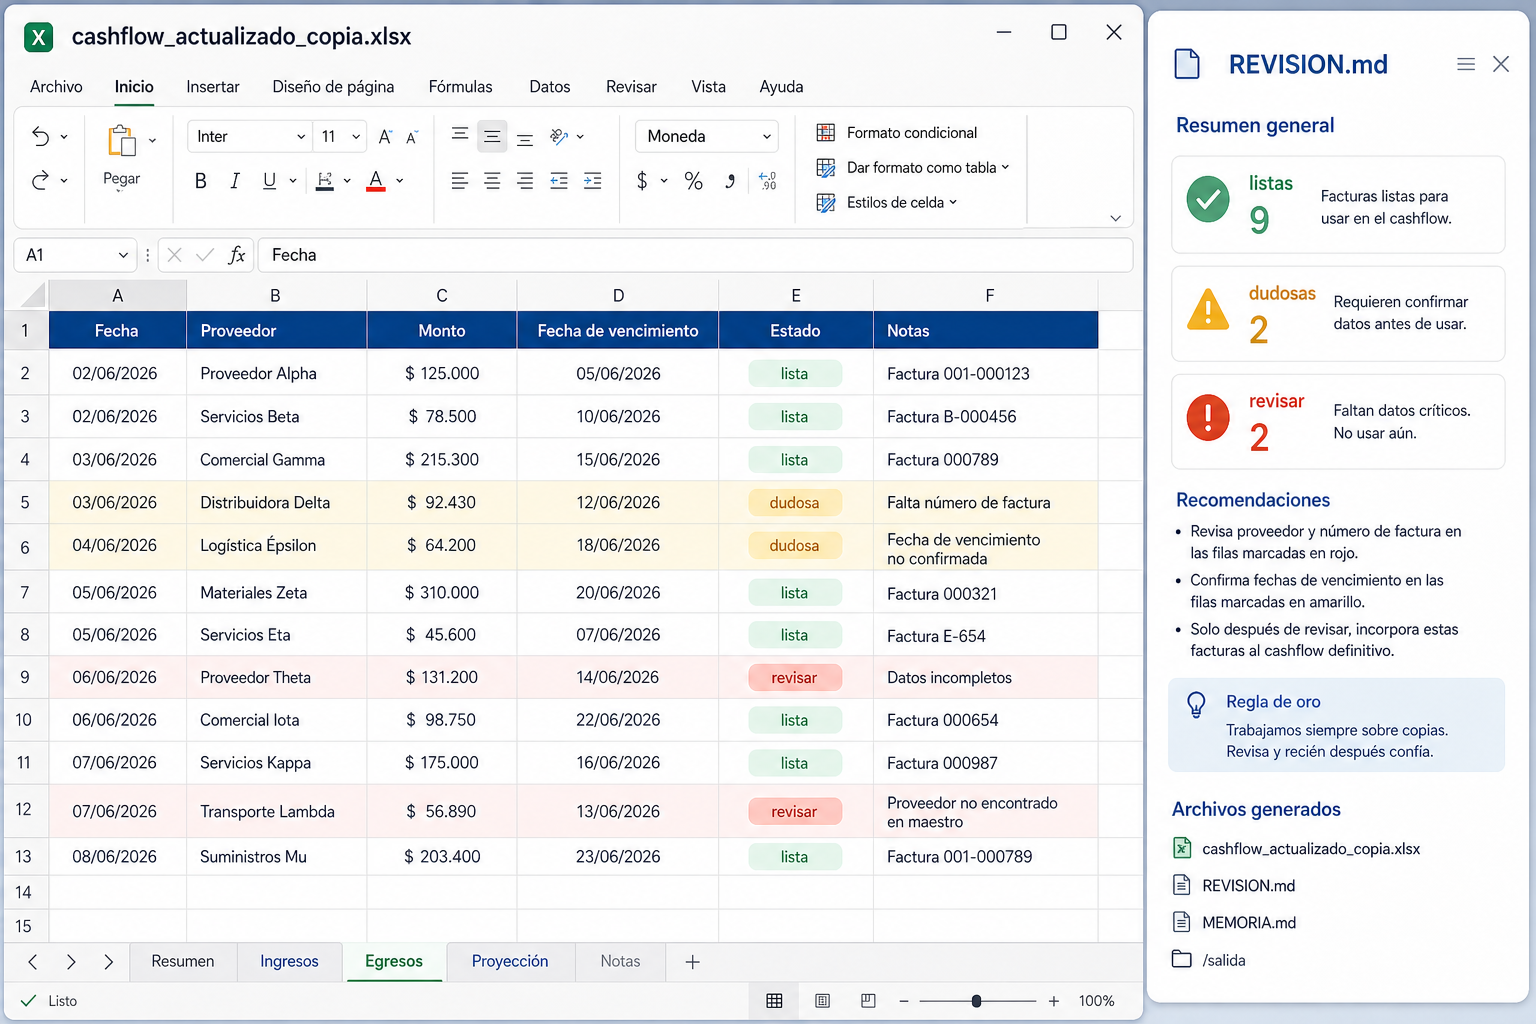Open the font size 11 dropdown
The width and height of the screenshot is (1536, 1024).
click(341, 137)
